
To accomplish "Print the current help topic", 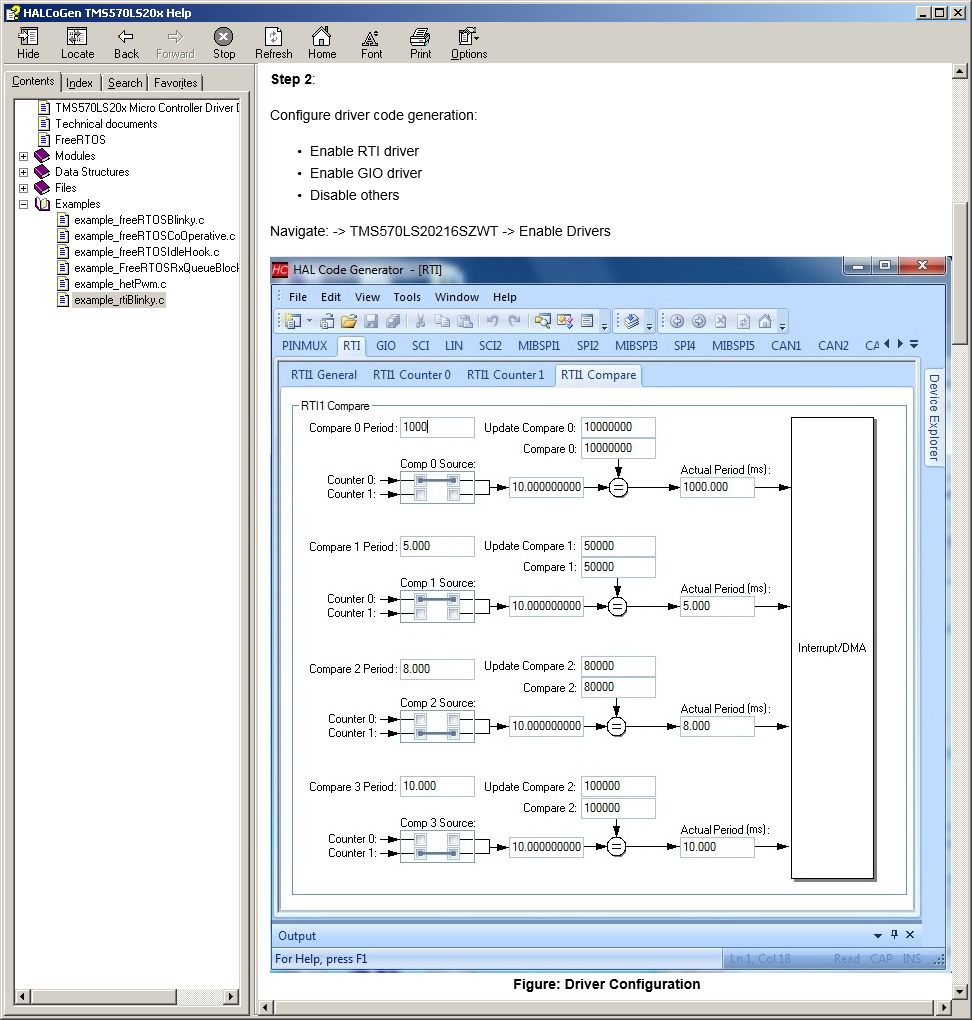I will pyautogui.click(x=420, y=44).
